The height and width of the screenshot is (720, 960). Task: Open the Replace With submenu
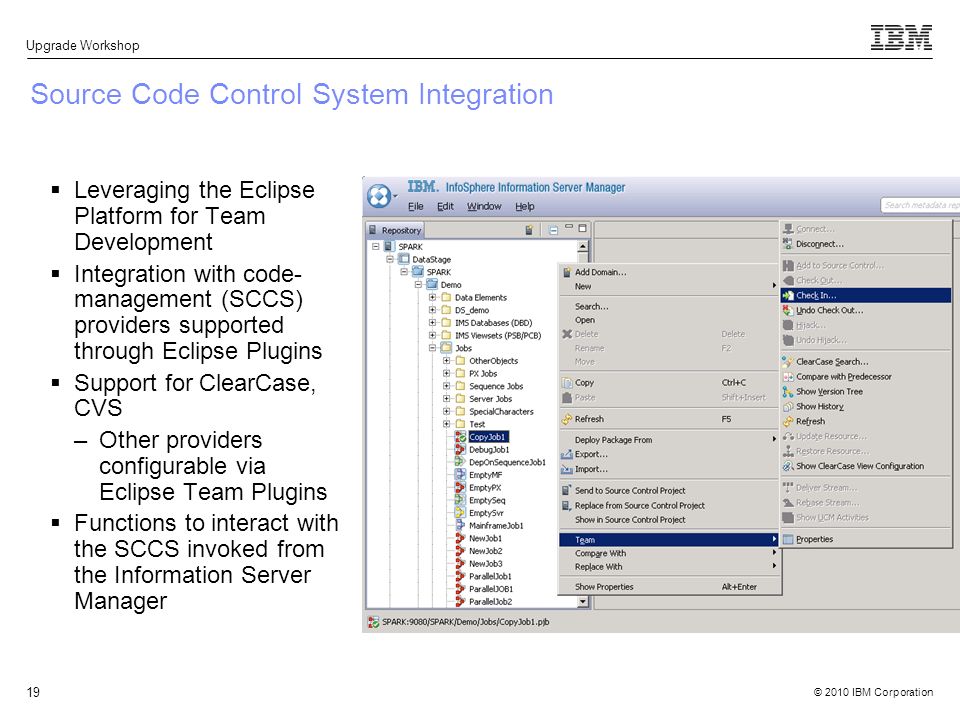coord(669,567)
